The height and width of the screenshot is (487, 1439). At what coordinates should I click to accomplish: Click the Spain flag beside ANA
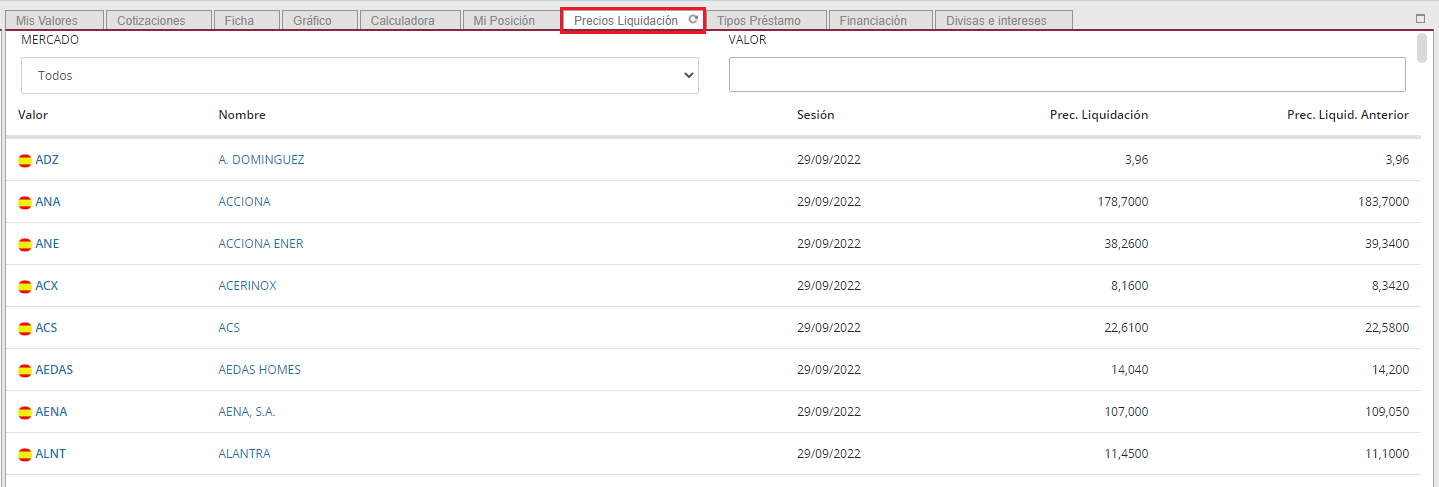[25, 202]
